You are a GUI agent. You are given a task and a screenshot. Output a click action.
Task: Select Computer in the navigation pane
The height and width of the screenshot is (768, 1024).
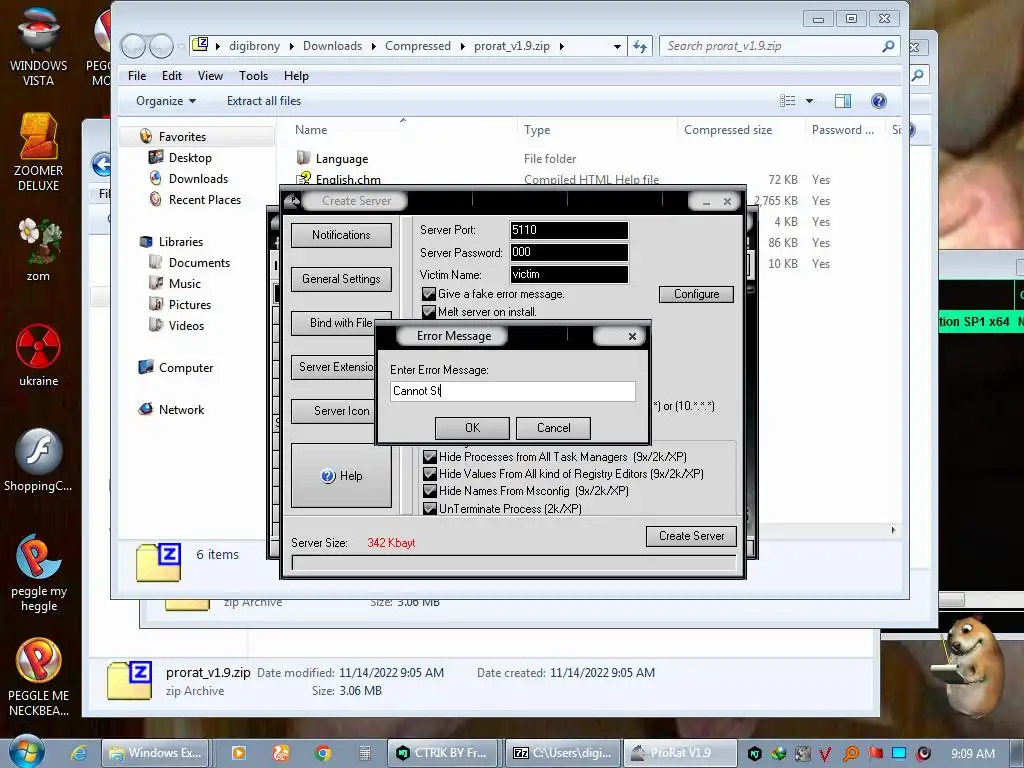click(185, 368)
